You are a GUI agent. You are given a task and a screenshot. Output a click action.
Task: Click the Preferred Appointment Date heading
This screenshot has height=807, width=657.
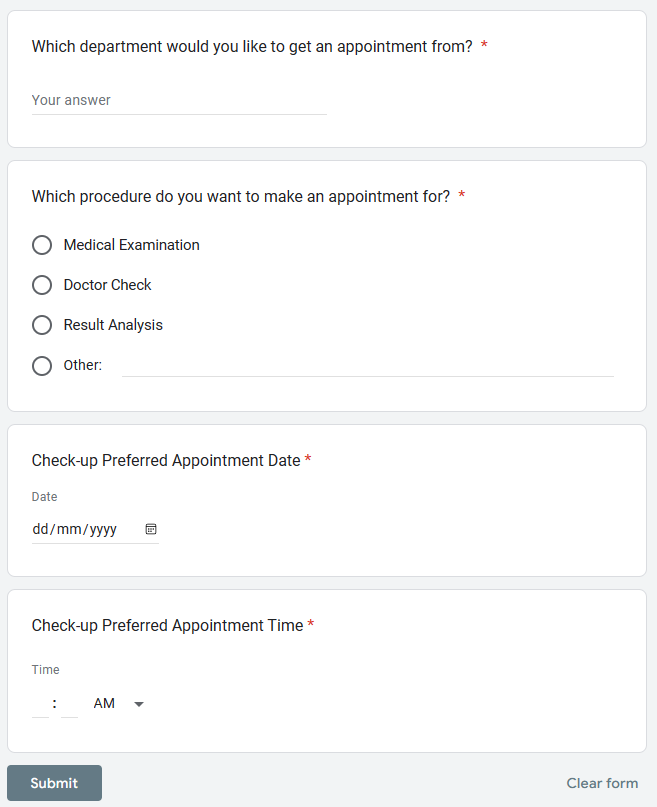pyautogui.click(x=166, y=460)
